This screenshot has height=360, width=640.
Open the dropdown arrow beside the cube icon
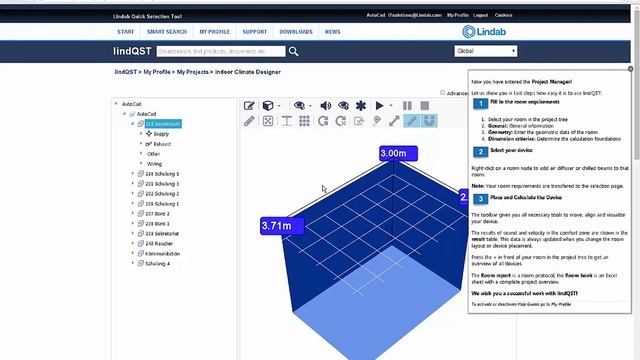pos(279,106)
